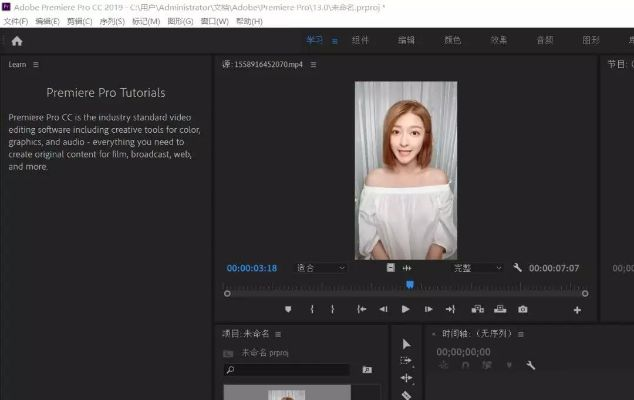Play the source clip

(405, 310)
